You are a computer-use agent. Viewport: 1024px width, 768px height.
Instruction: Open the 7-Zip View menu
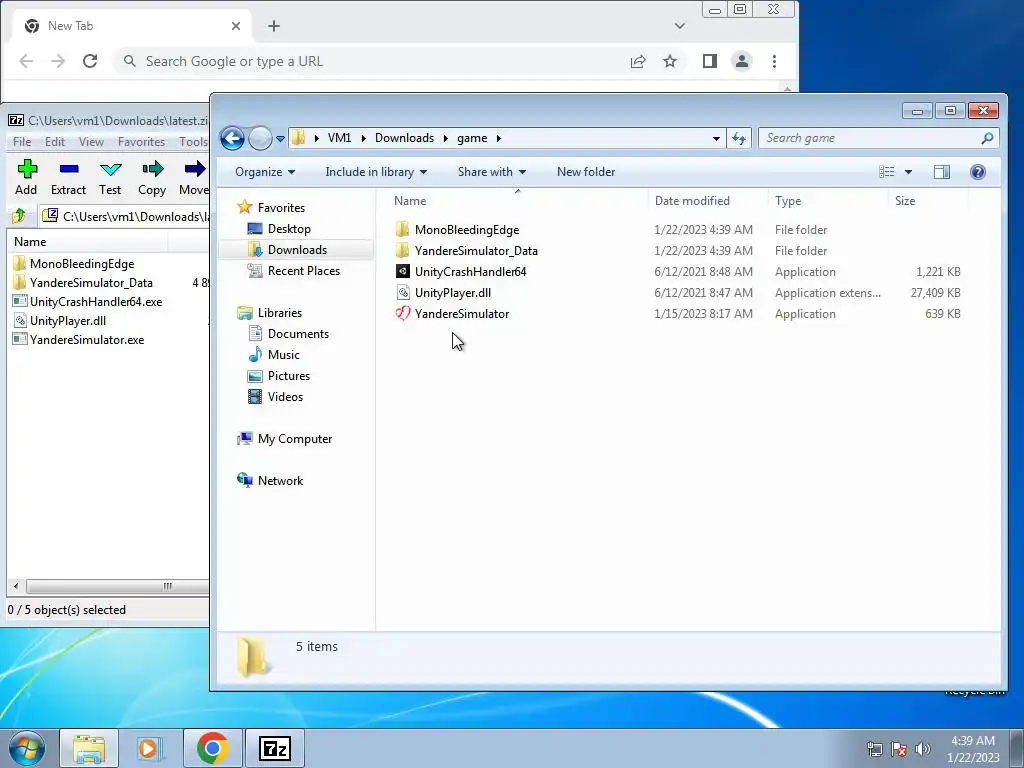tap(91, 142)
